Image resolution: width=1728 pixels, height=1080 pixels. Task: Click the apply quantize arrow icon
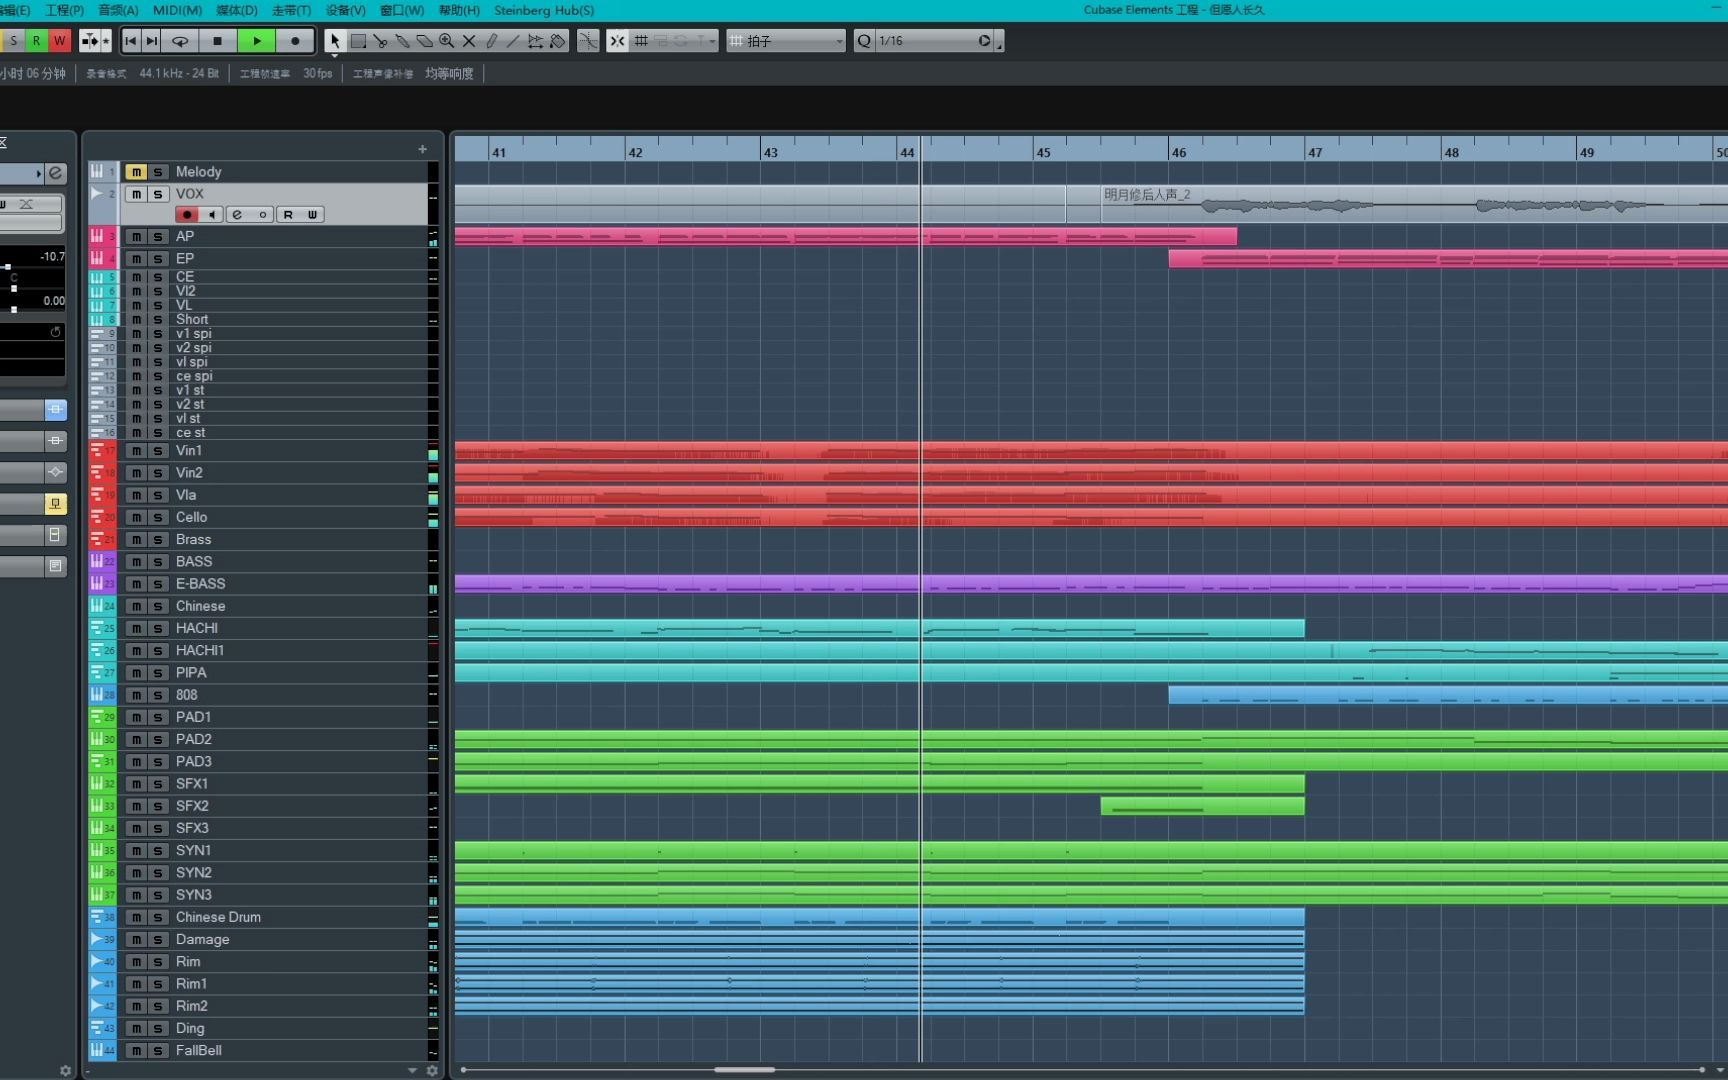[x=984, y=41]
